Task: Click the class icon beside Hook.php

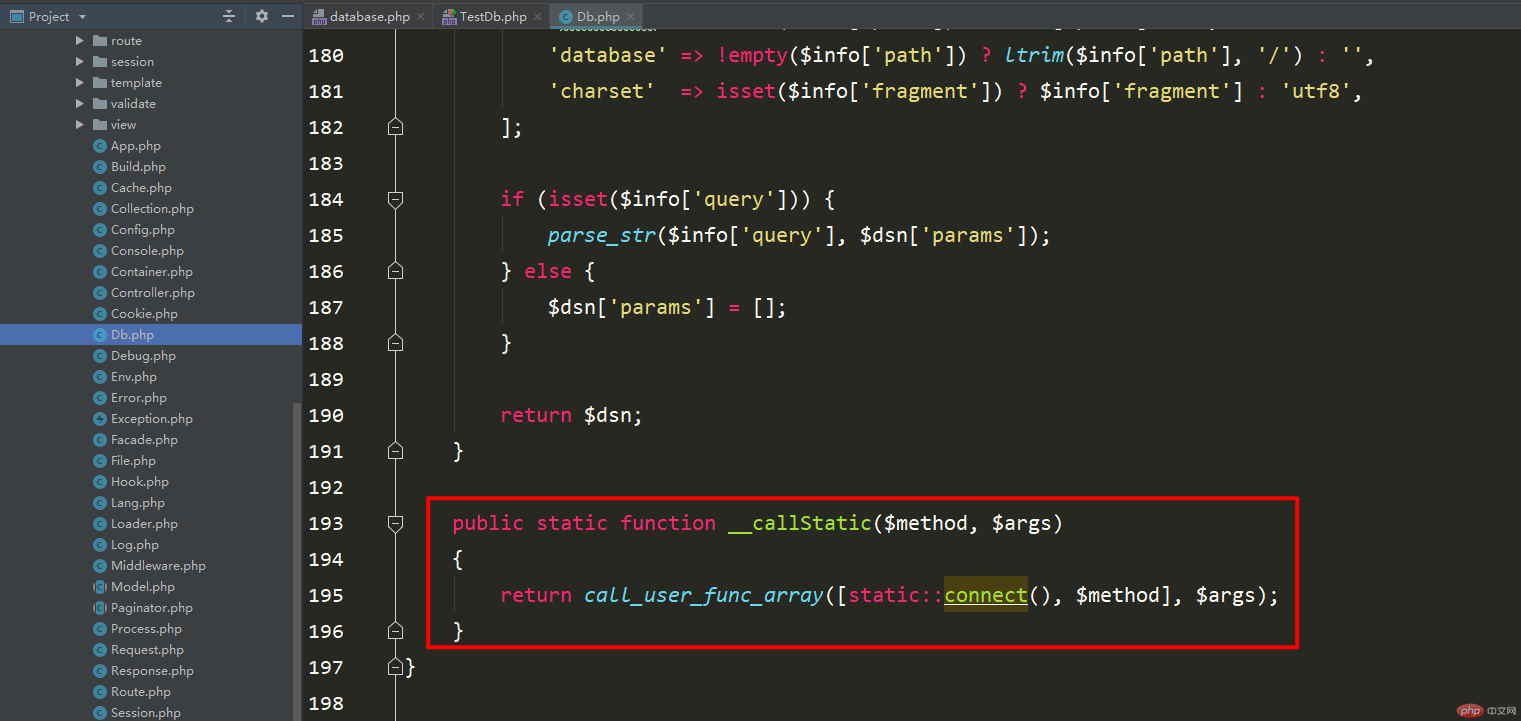Action: pyautogui.click(x=100, y=482)
